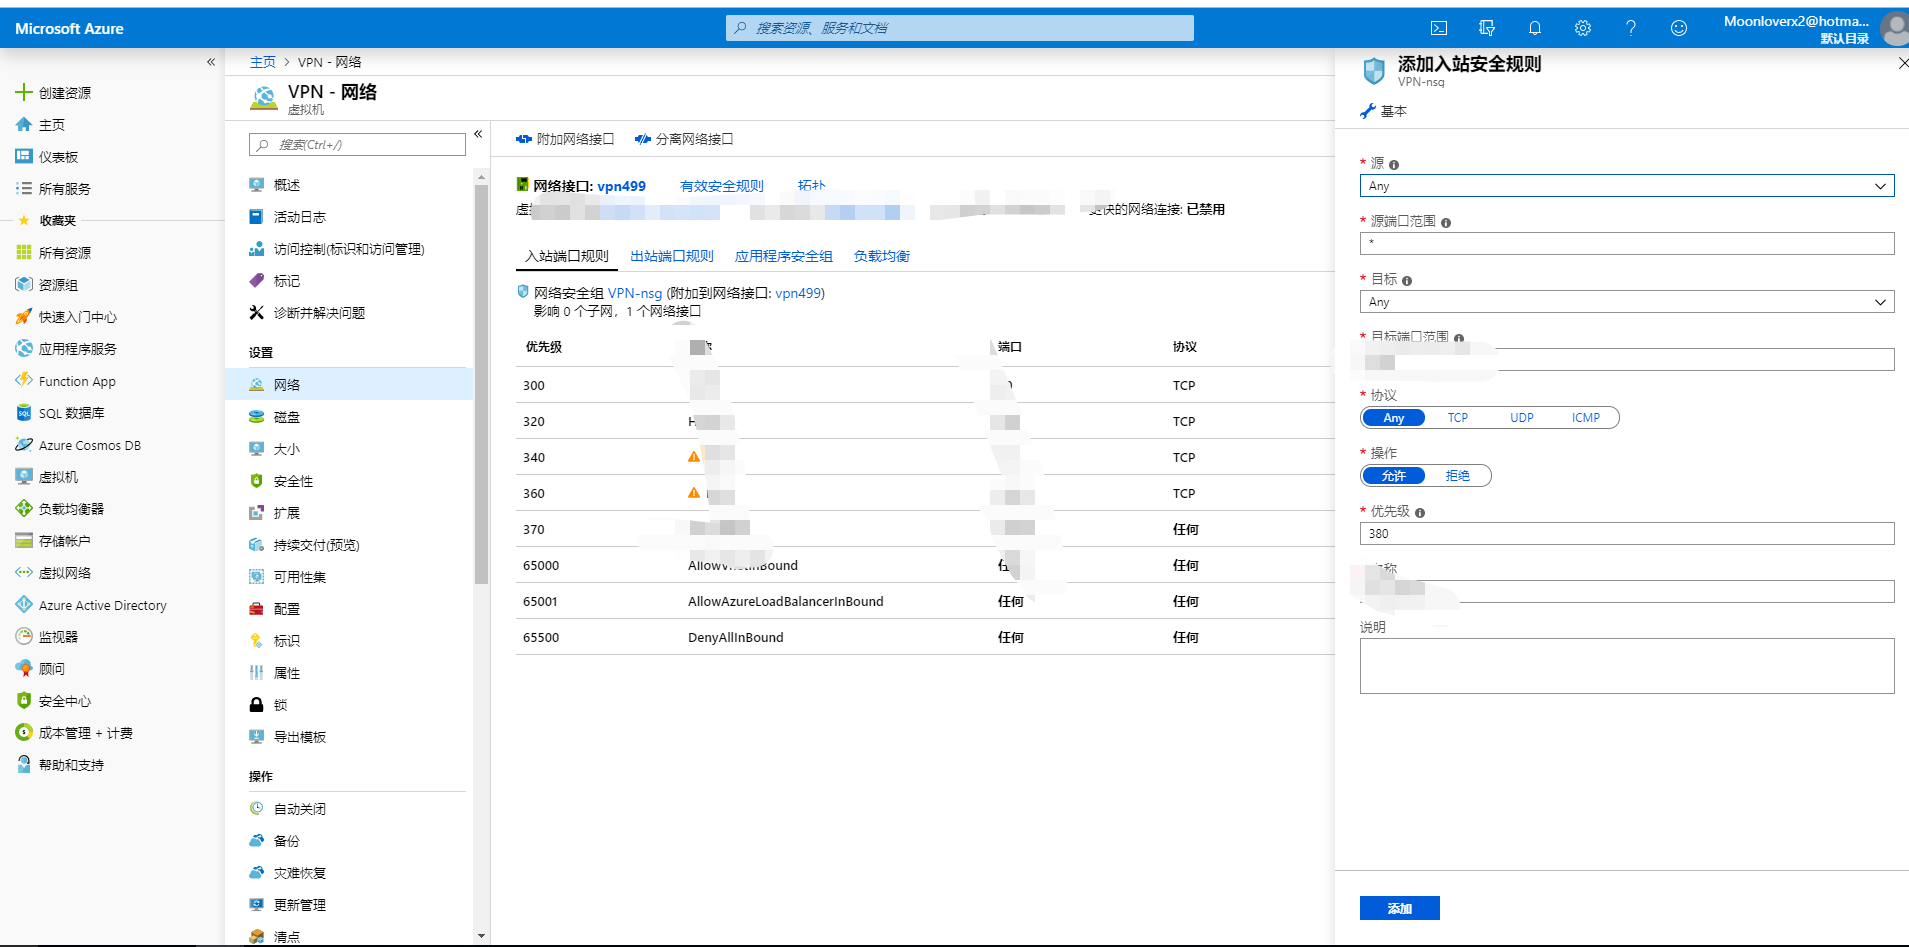This screenshot has width=1909, height=947.
Task: Switch to 应用程序安全组 tab
Action: 784,256
